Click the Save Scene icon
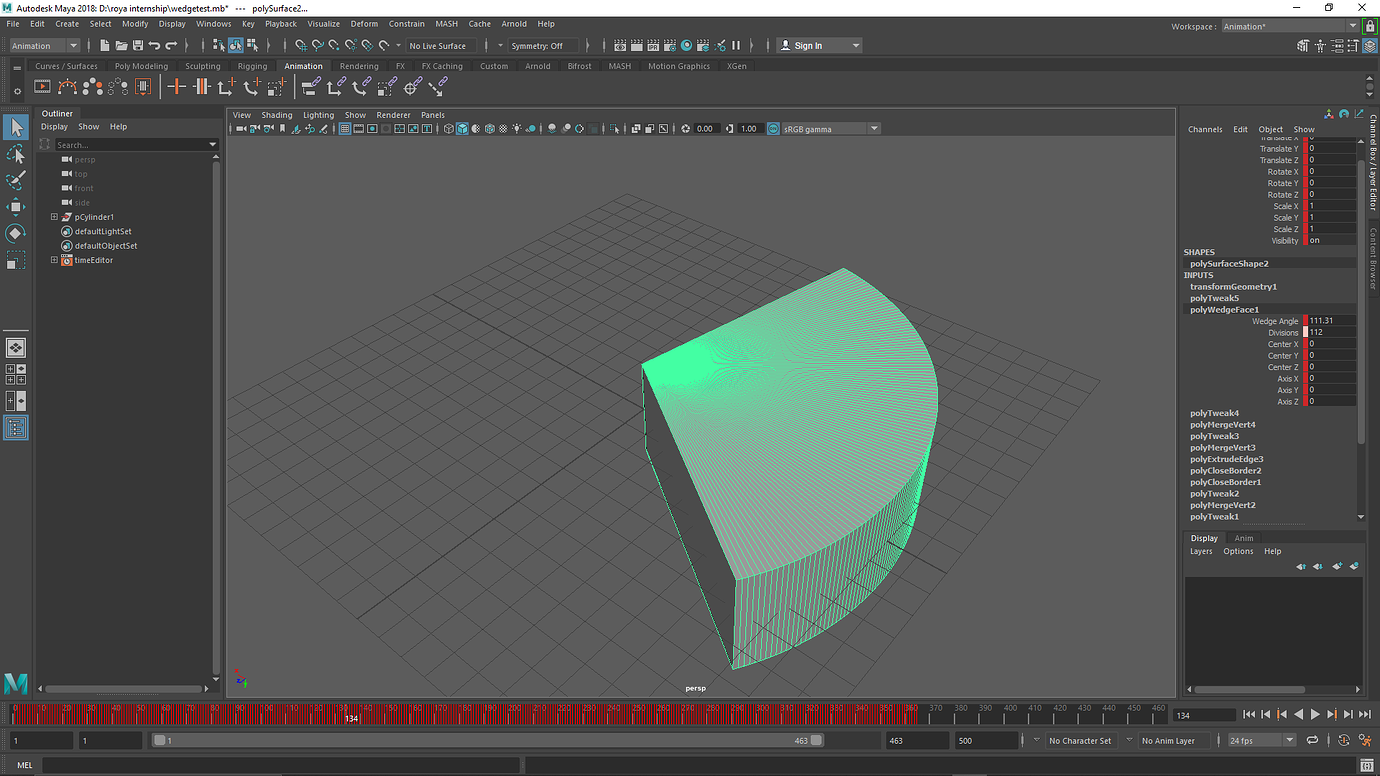Screen dimensions: 1380x776 [x=137, y=46]
